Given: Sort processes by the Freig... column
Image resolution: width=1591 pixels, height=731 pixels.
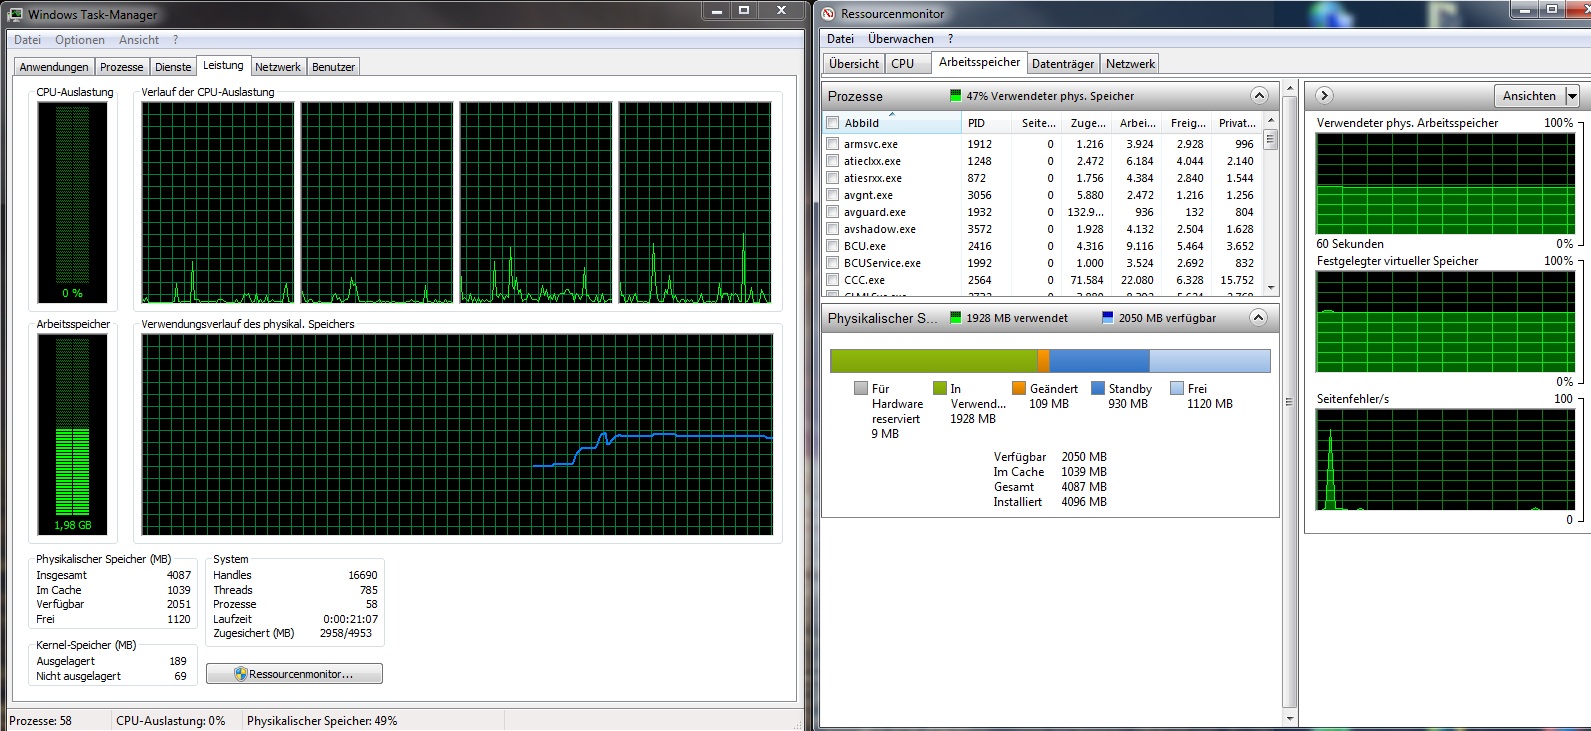Looking at the screenshot, I should click(x=1187, y=123).
